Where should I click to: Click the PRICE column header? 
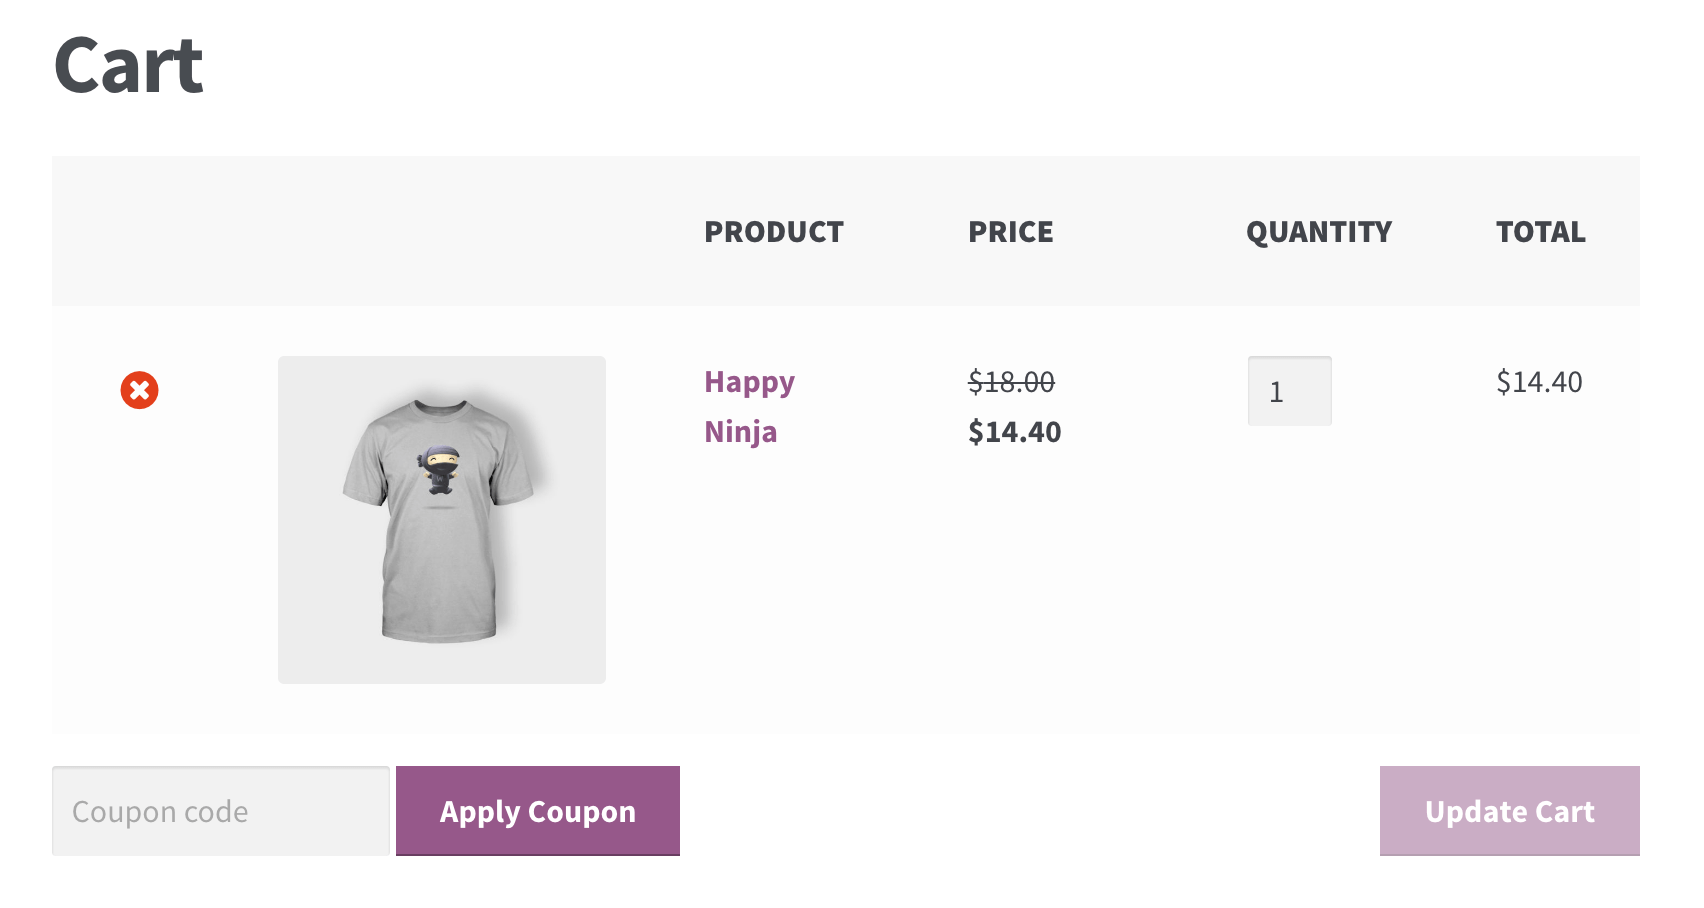point(1010,231)
